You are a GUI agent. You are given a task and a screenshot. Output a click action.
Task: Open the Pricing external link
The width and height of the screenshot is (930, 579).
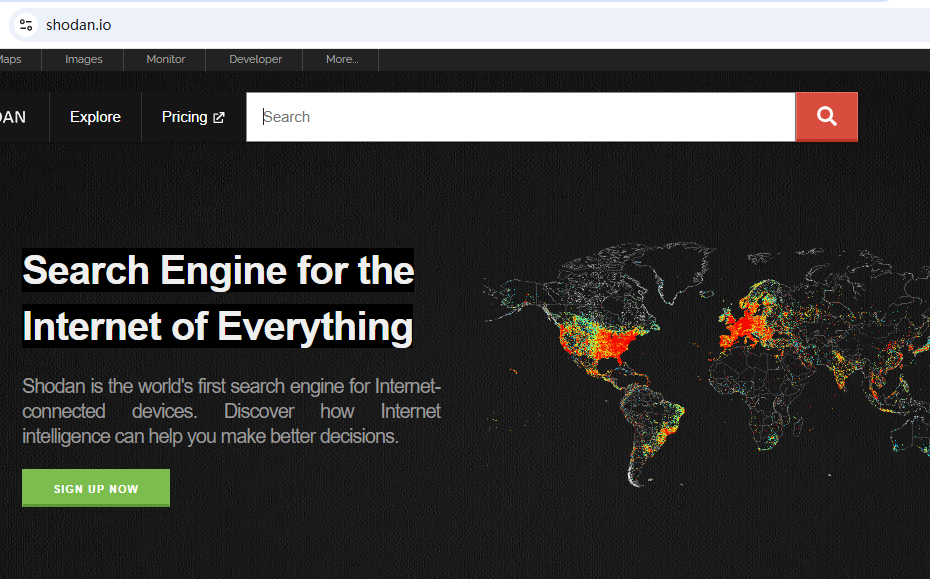pos(193,117)
